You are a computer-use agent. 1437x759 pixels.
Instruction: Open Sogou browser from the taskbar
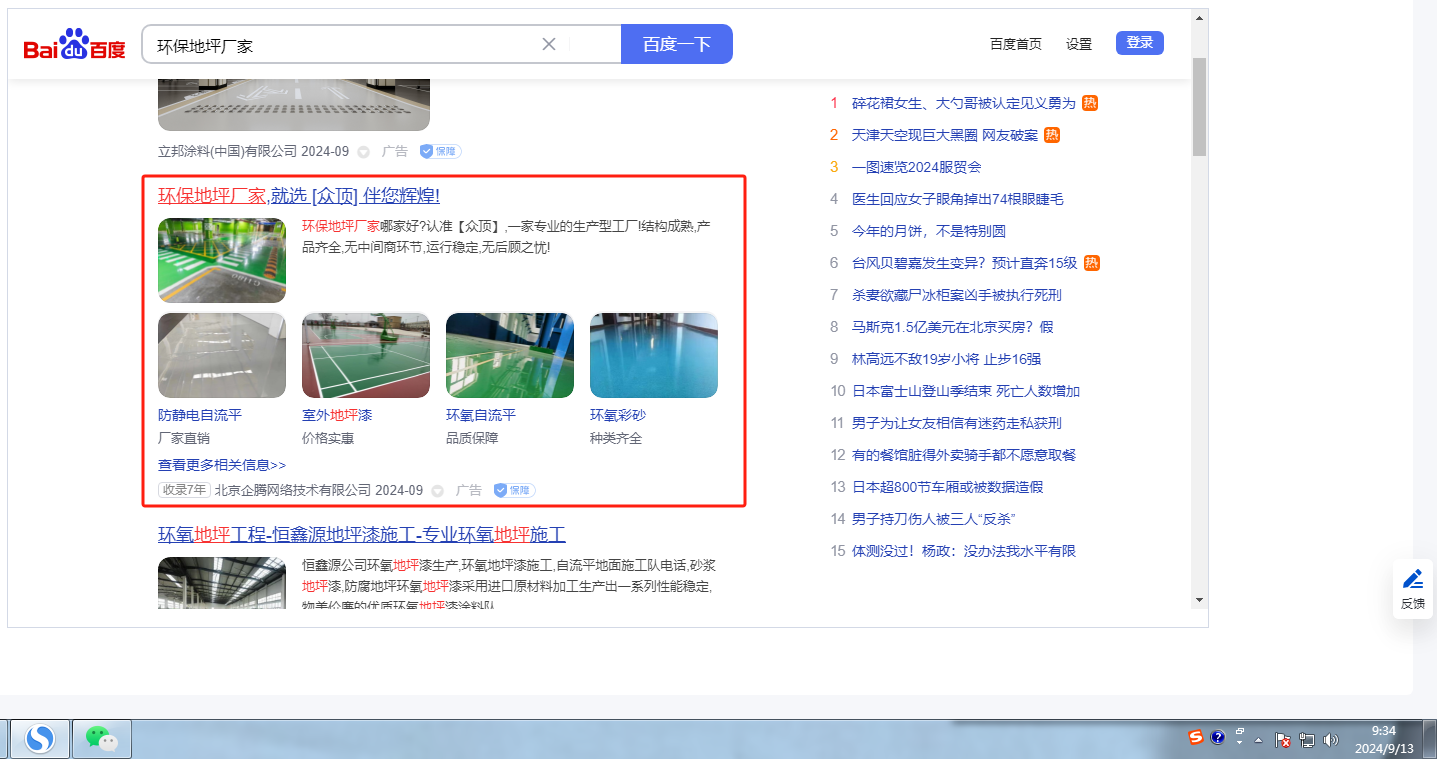pos(40,739)
